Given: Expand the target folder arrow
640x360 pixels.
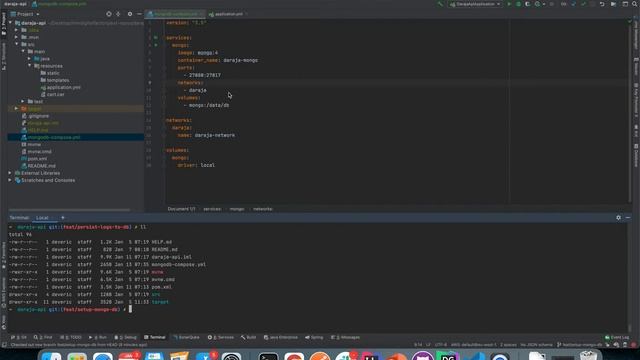Looking at the screenshot, I should click(x=17, y=109).
